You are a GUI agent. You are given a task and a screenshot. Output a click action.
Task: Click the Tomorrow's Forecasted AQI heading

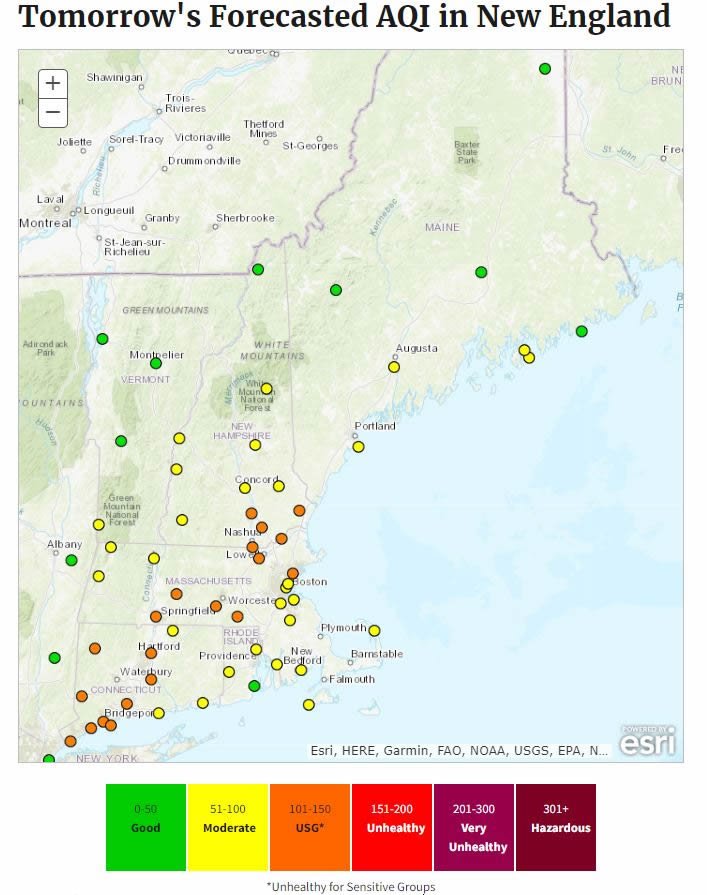(344, 17)
